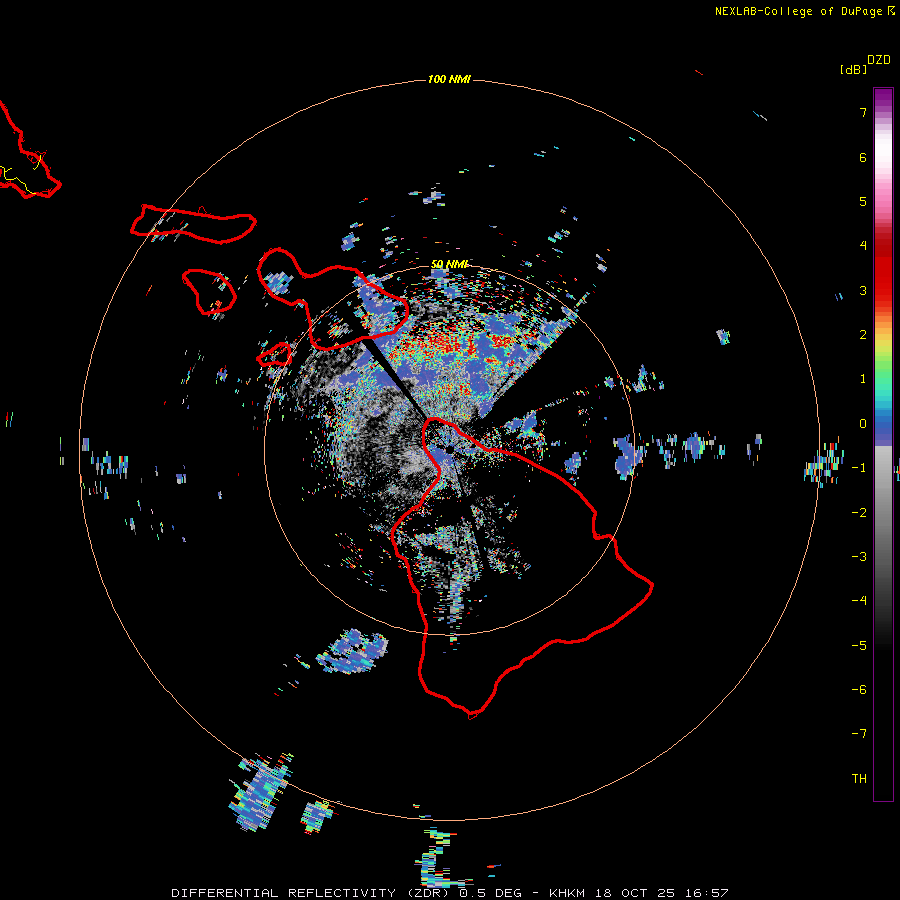Click the 50 NMI range ring label
Screen dimensions: 900x900
click(449, 264)
